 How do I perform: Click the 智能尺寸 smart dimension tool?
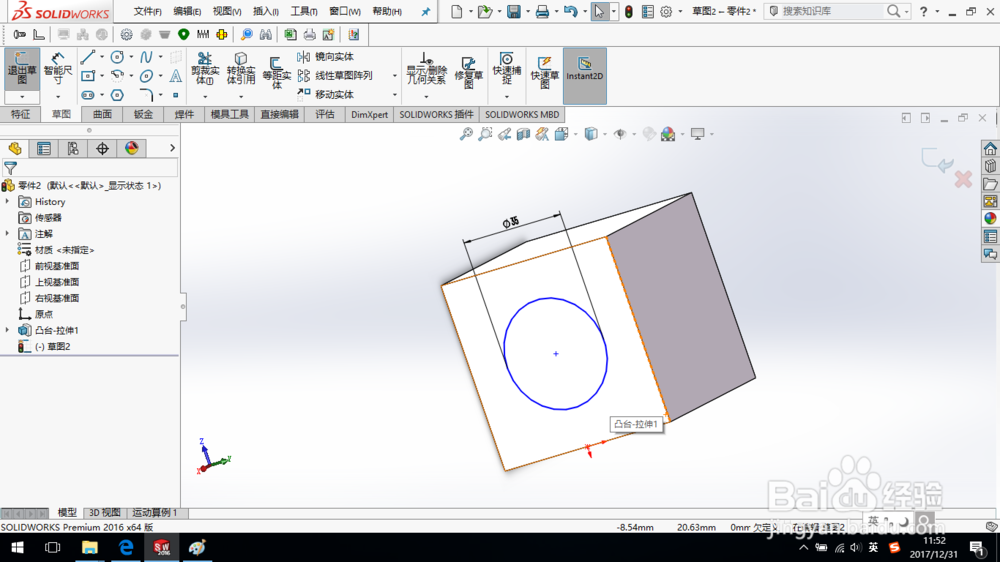pyautogui.click(x=58, y=68)
